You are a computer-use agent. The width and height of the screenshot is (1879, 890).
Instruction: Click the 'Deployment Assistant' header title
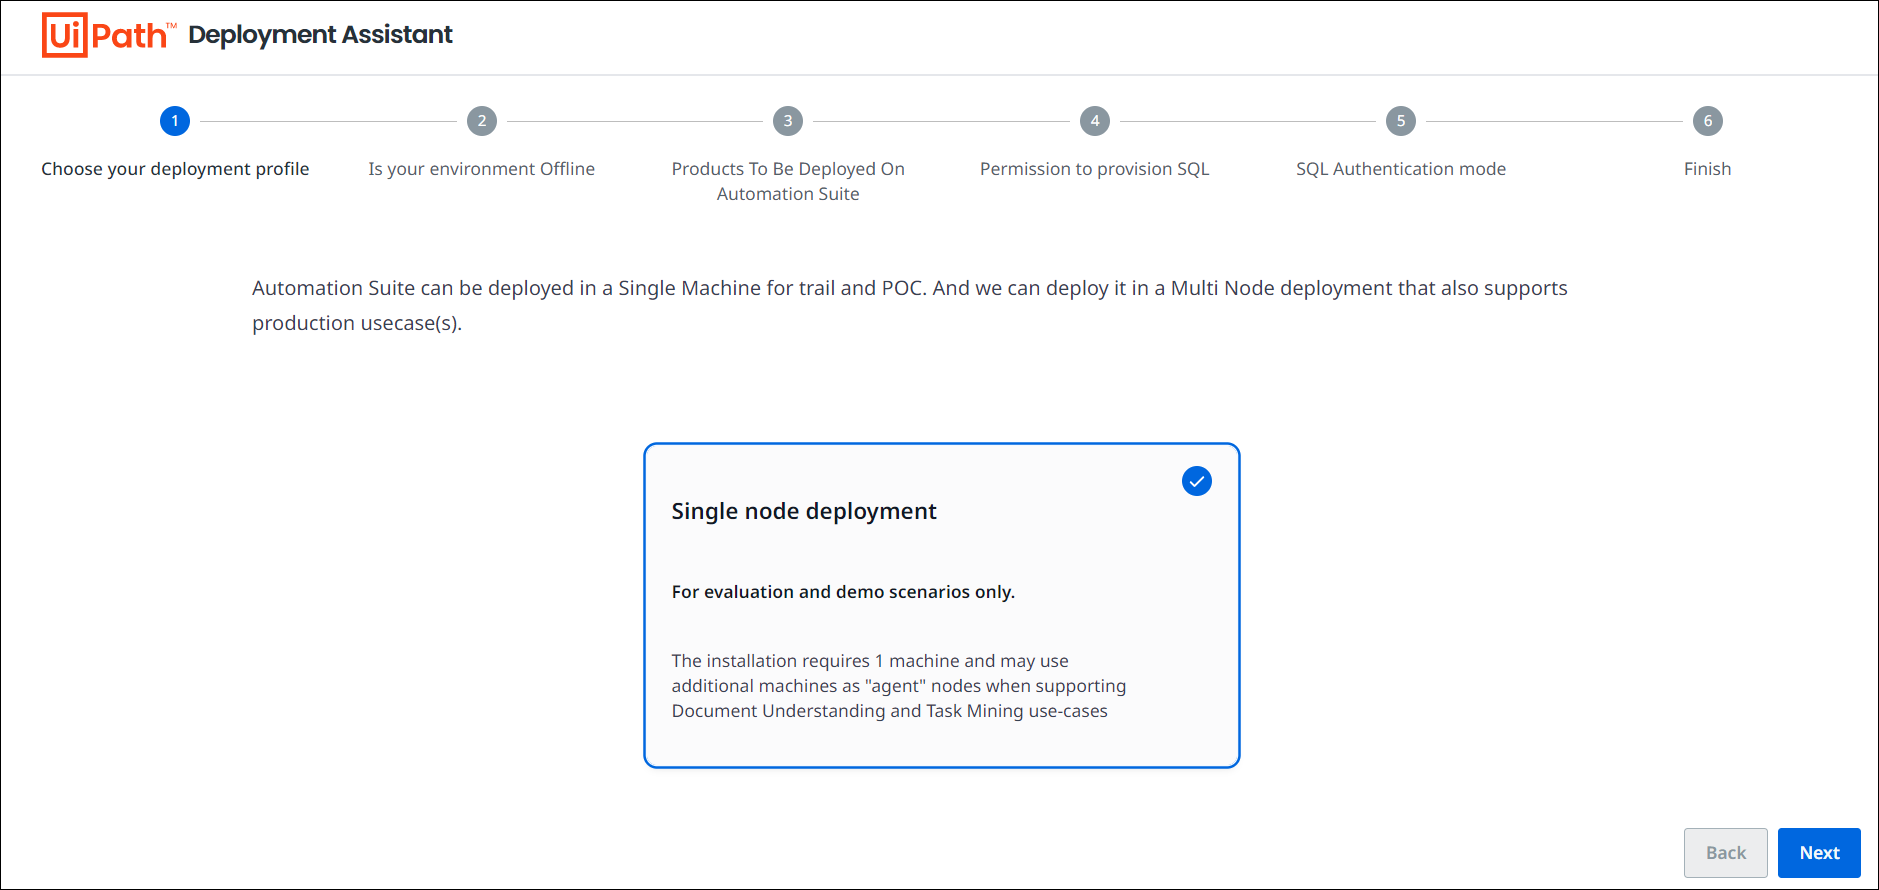(x=320, y=35)
